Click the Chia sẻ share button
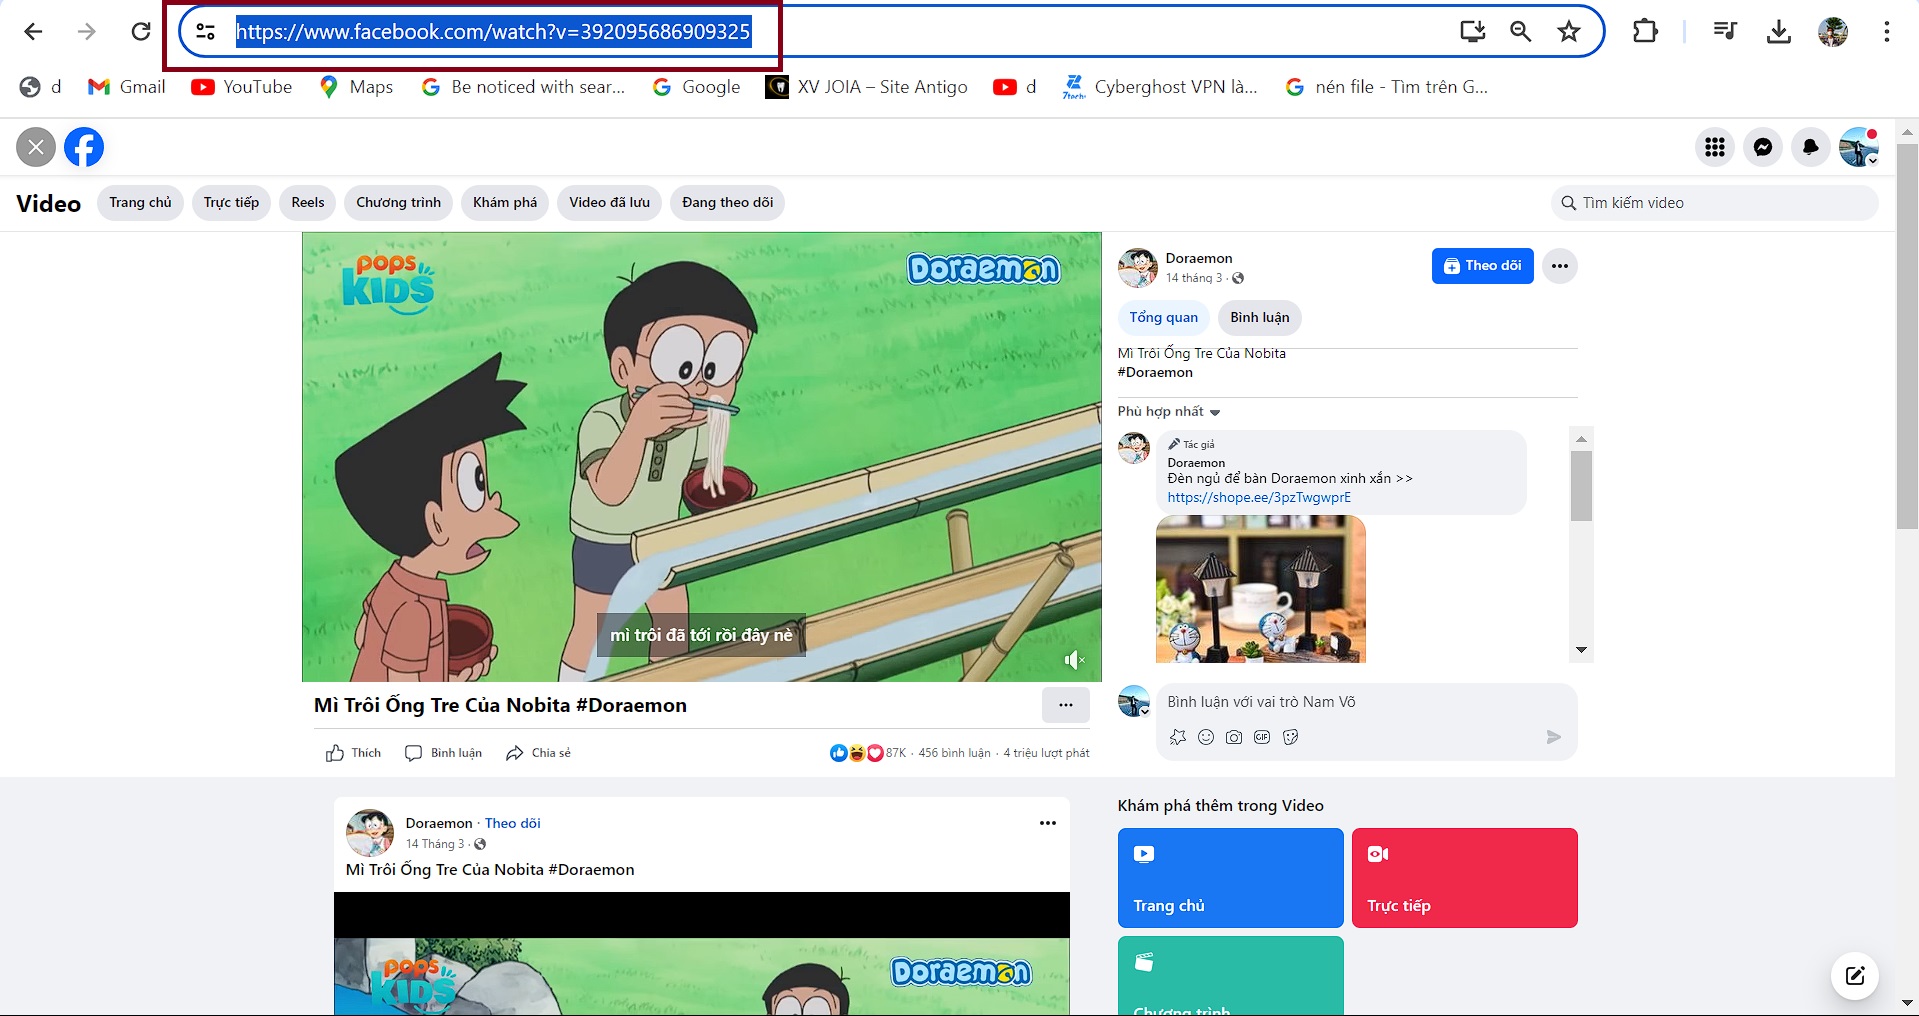Viewport: 1919px width, 1016px height. [x=538, y=753]
